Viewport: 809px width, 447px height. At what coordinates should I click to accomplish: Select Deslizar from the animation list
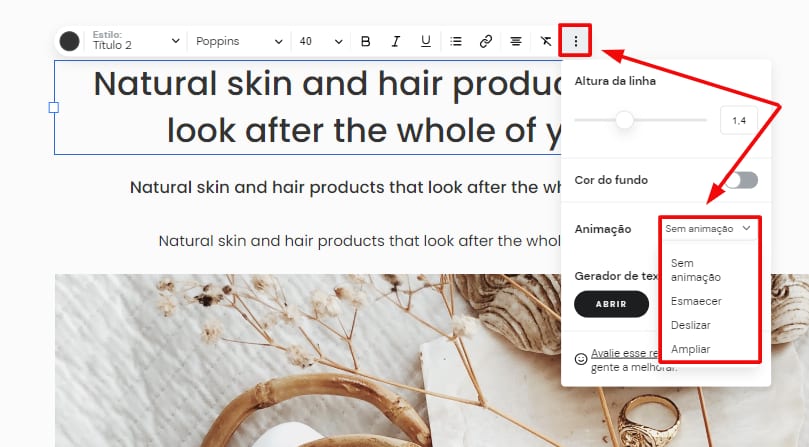692,325
